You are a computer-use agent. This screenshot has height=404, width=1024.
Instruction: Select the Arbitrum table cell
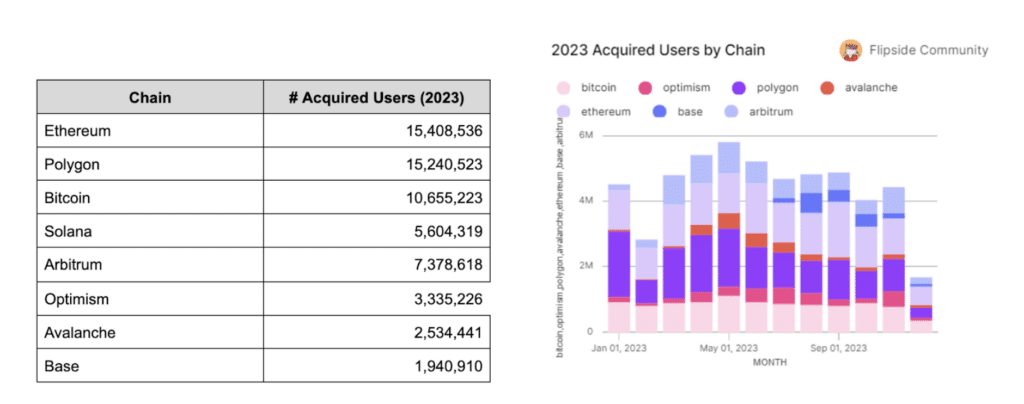click(x=150, y=265)
